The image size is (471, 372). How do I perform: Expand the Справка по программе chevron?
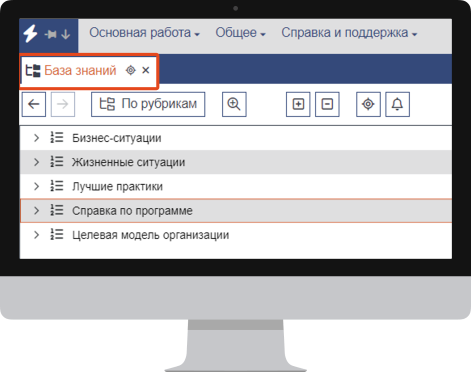tap(36, 210)
